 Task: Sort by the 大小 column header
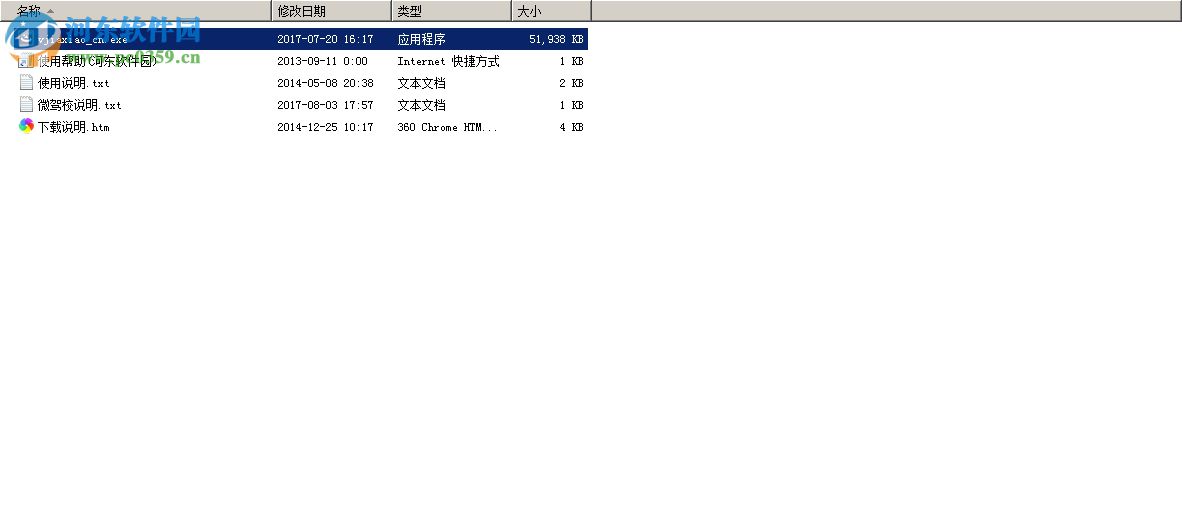551,11
